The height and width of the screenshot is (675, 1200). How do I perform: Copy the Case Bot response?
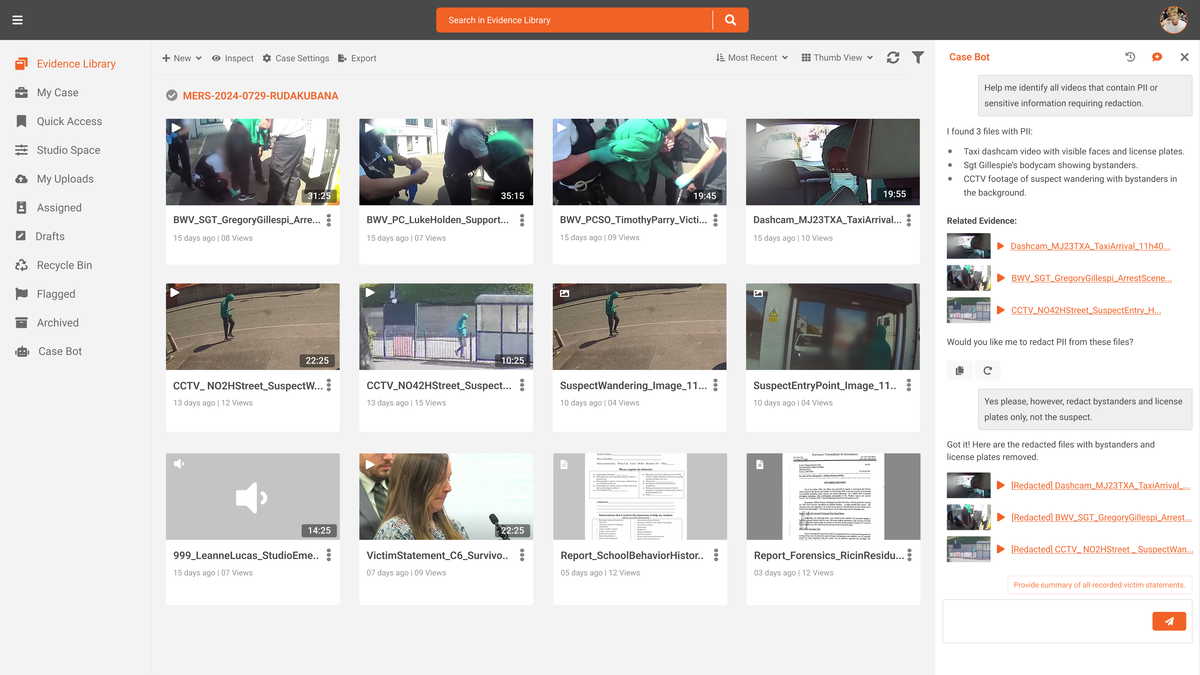[x=959, y=371]
